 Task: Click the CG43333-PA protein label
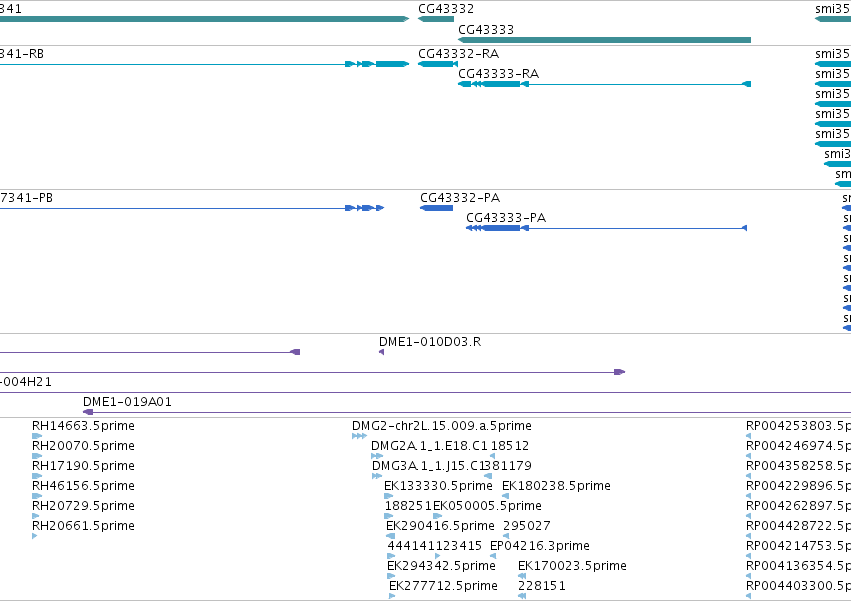(x=506, y=218)
